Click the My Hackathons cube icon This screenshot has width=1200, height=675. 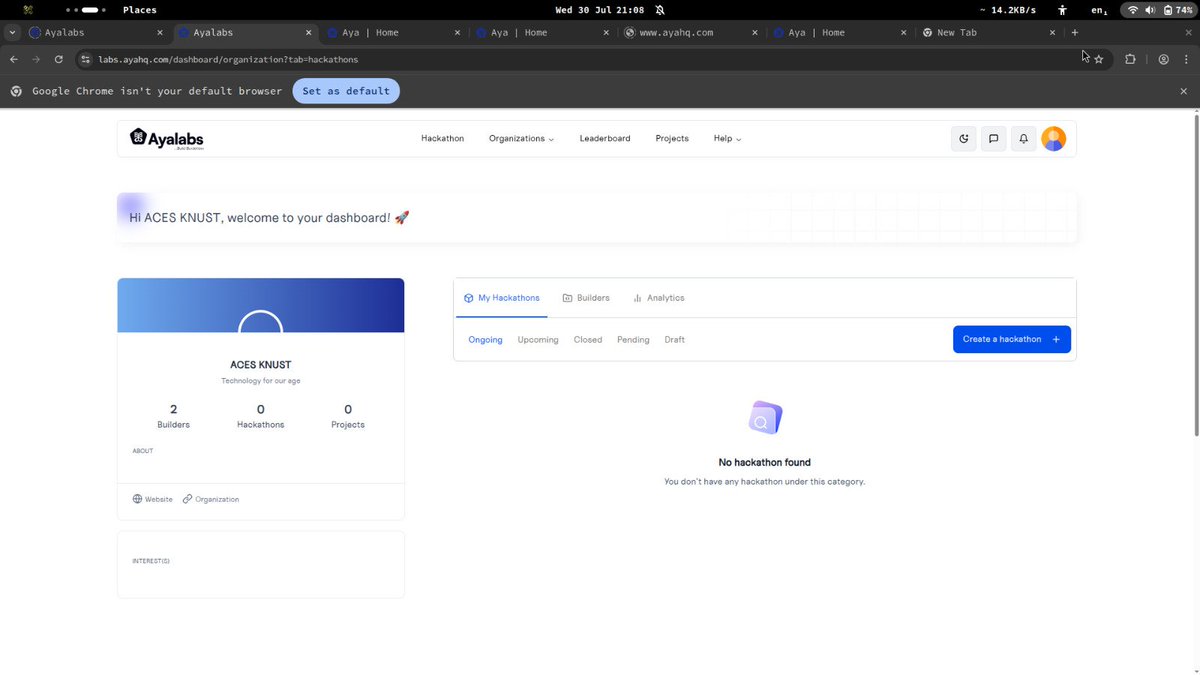[x=468, y=298]
